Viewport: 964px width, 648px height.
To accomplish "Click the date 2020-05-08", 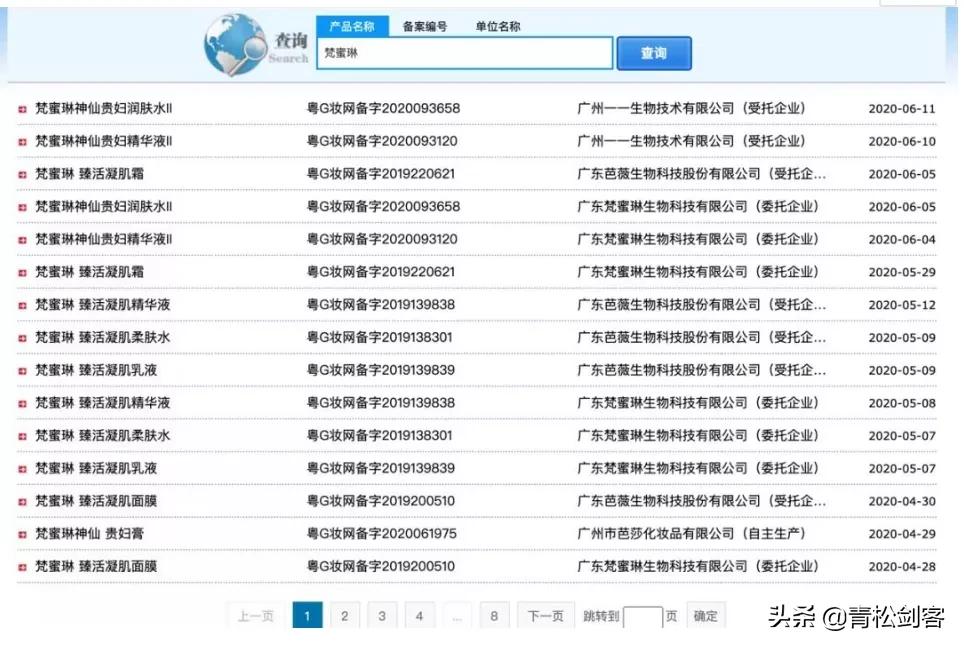I will pyautogui.click(x=902, y=403).
